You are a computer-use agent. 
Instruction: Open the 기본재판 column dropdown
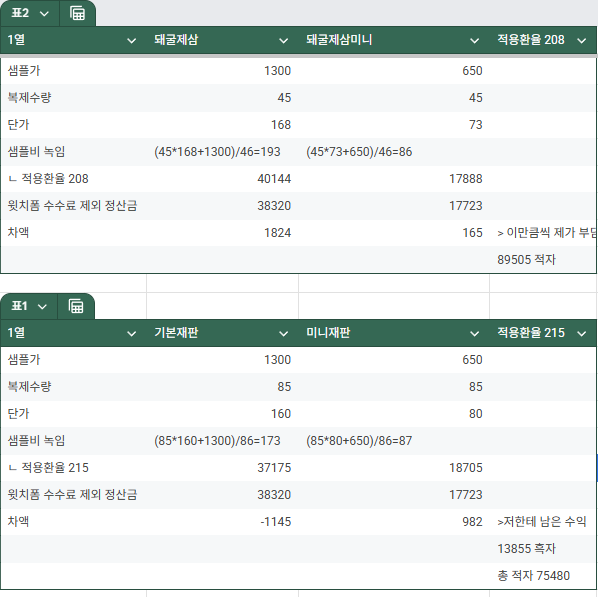point(283,334)
